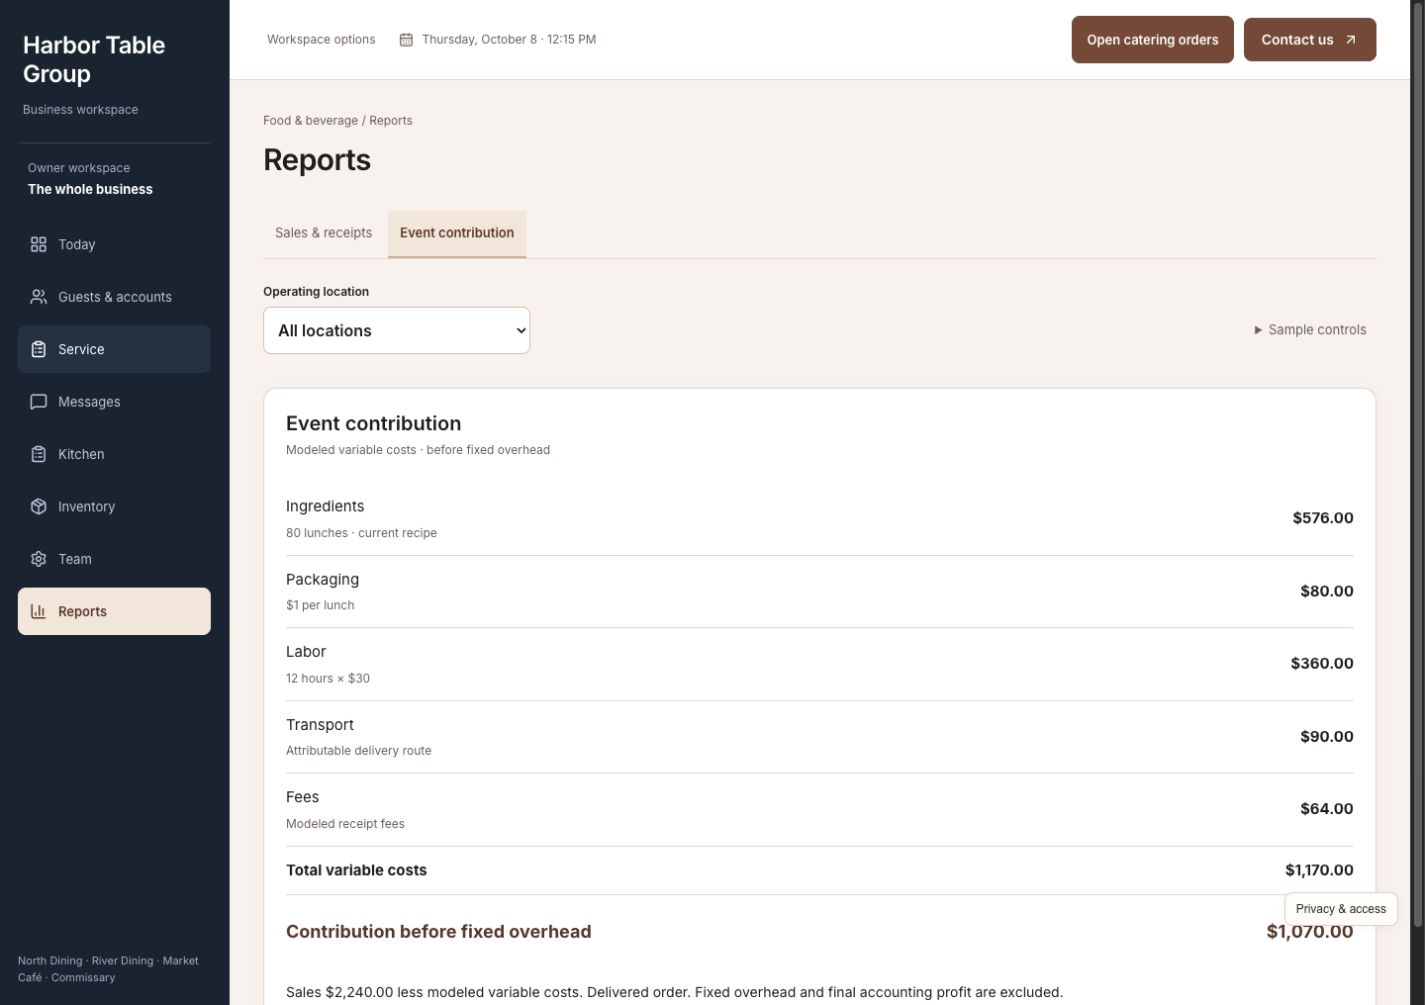Click the '80 lunches · current recipe' note
The width and height of the screenshot is (1425, 1005).
361,533
